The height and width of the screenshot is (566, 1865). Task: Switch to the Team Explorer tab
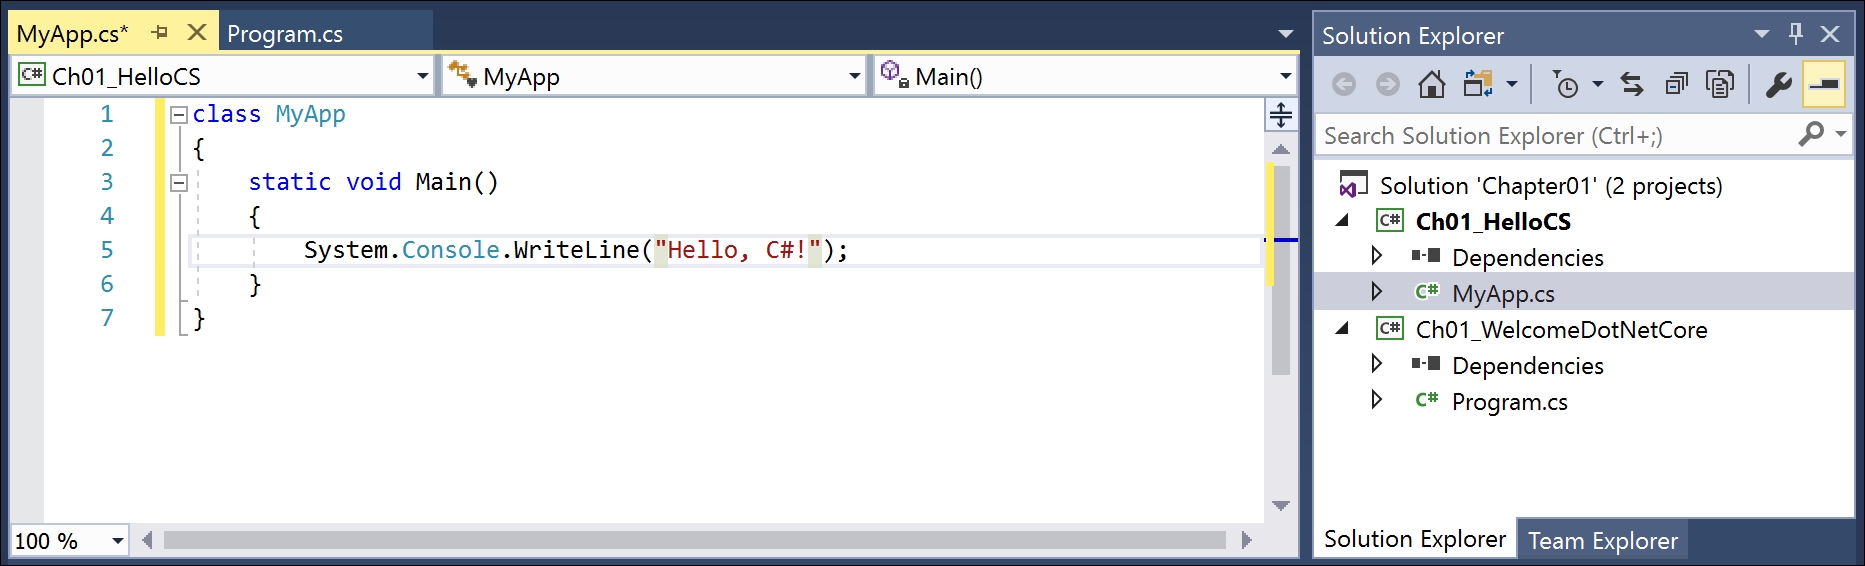coord(1602,541)
